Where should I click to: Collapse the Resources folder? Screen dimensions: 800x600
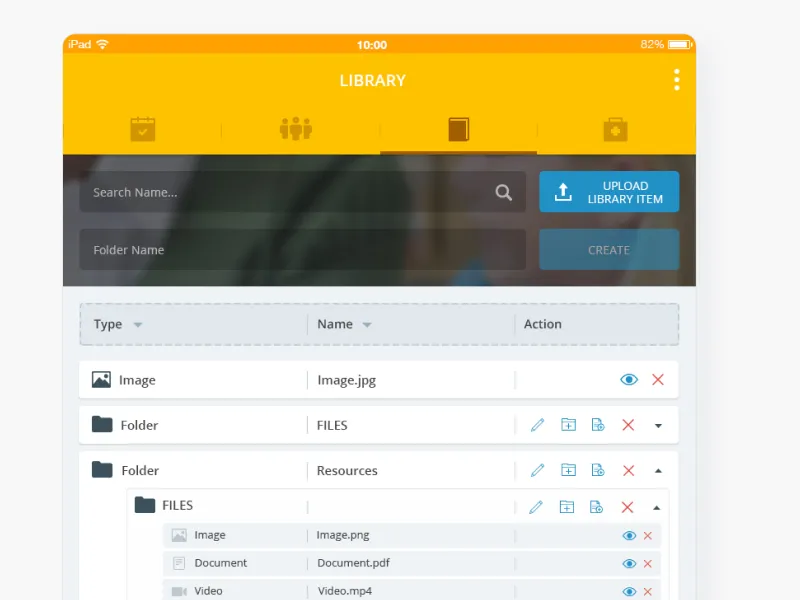click(658, 471)
